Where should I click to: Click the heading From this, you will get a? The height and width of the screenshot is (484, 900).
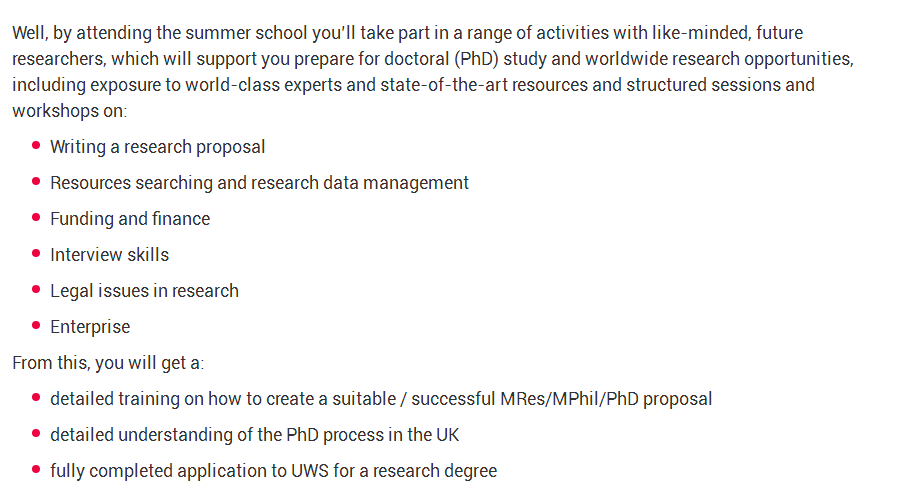tap(108, 363)
